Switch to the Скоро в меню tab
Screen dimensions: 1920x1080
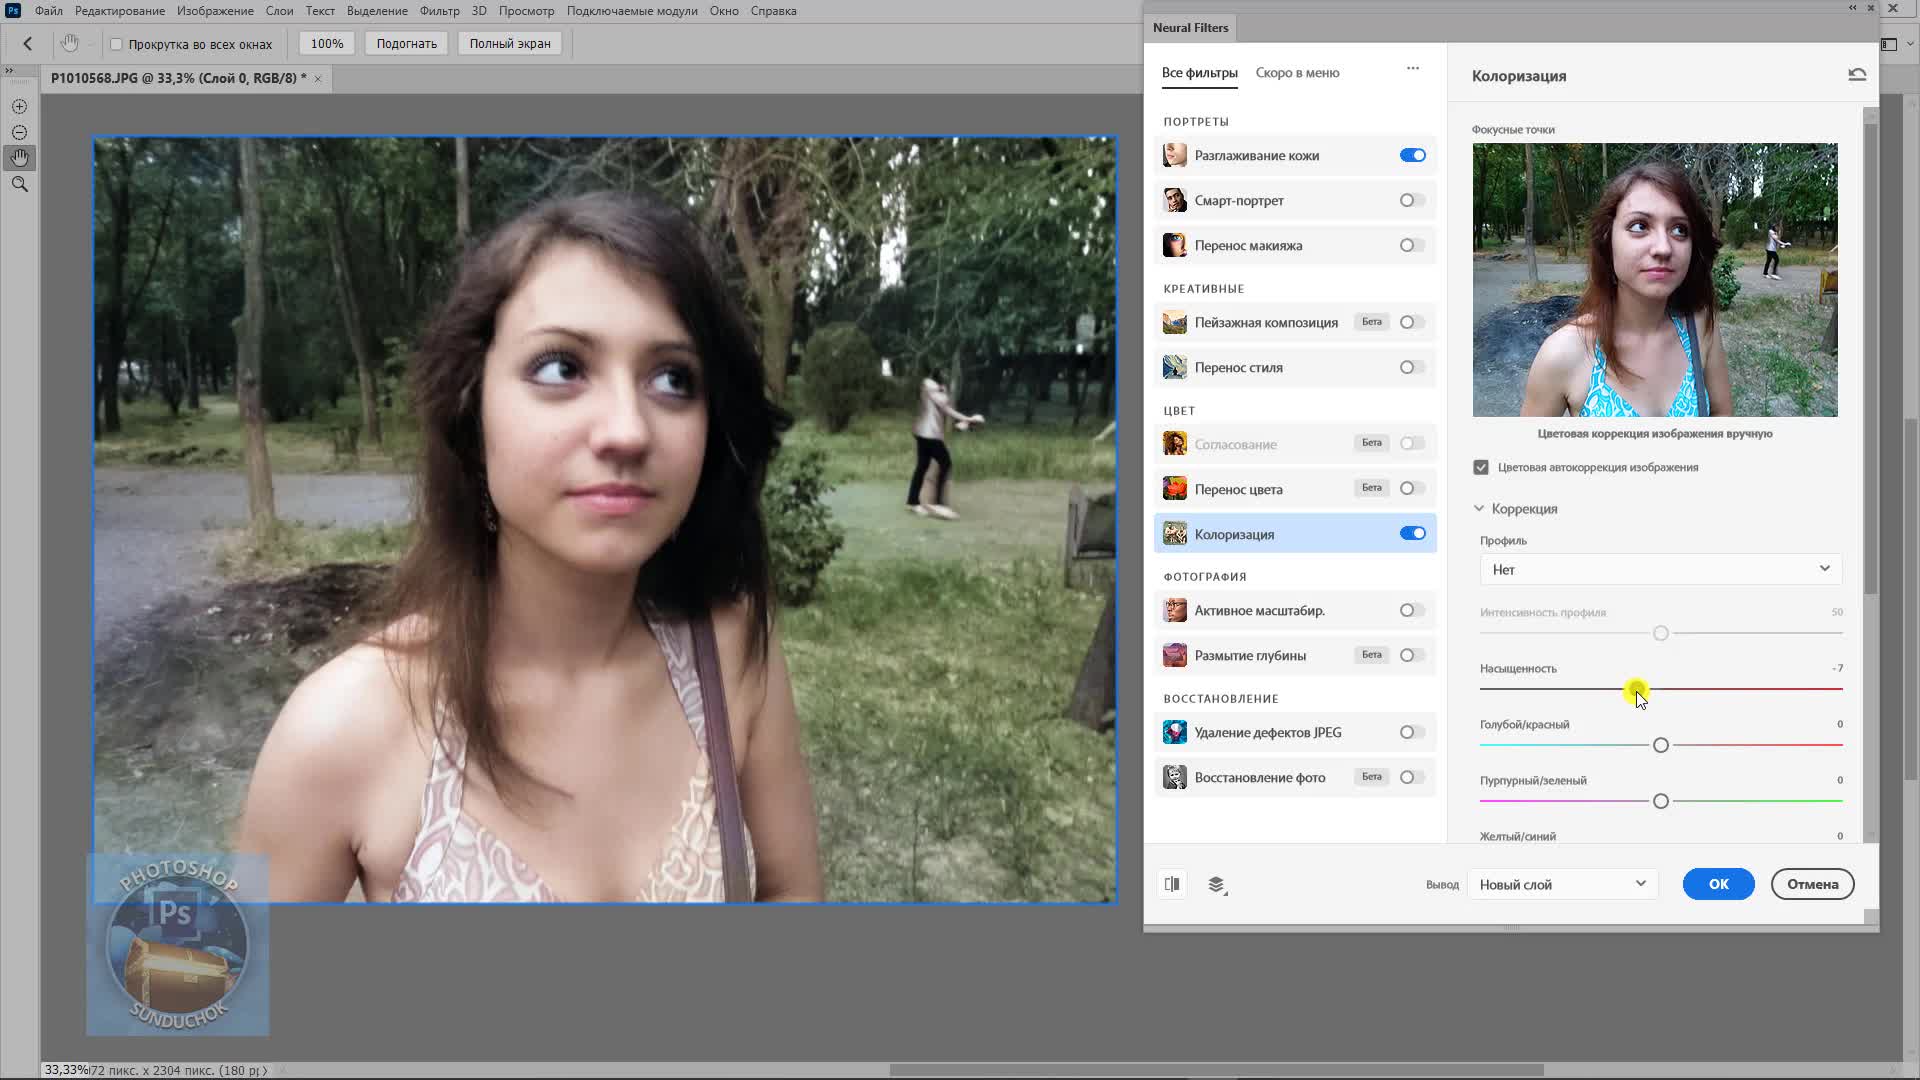[1297, 72]
